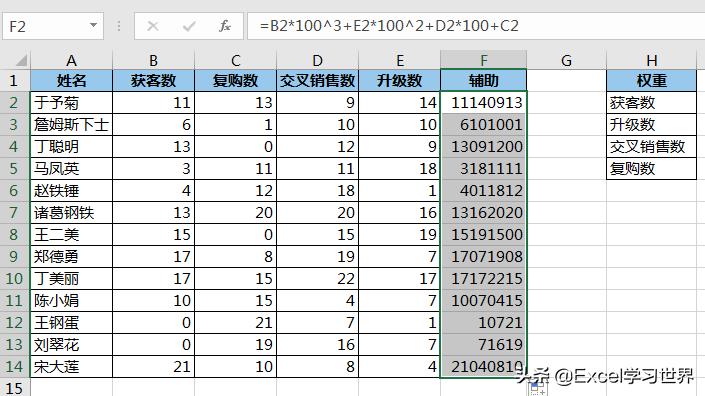Click cell with value 17071908
705x396 pixels.
pyautogui.click(x=483, y=257)
